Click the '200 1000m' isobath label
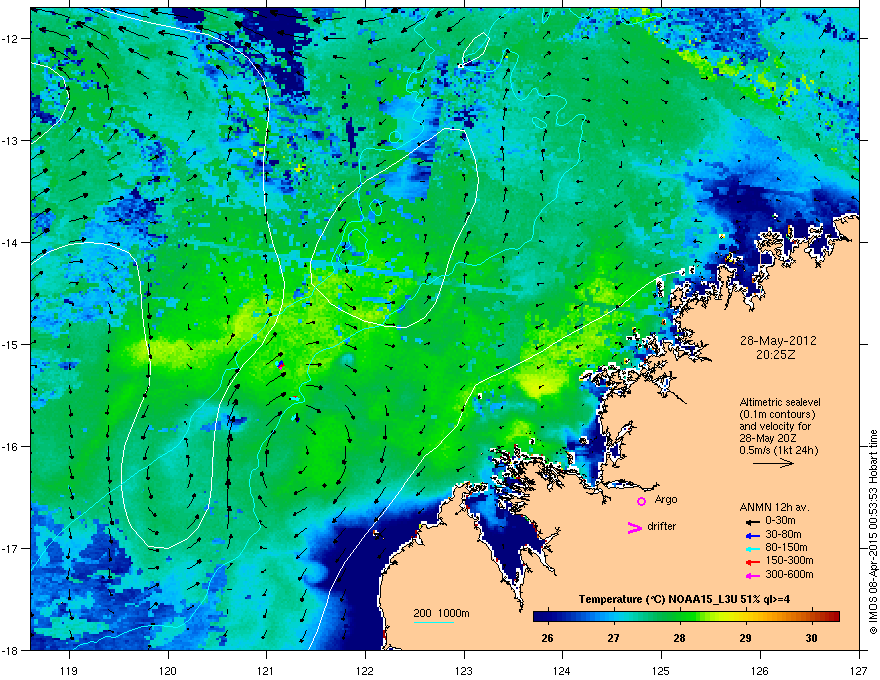 (x=441, y=613)
